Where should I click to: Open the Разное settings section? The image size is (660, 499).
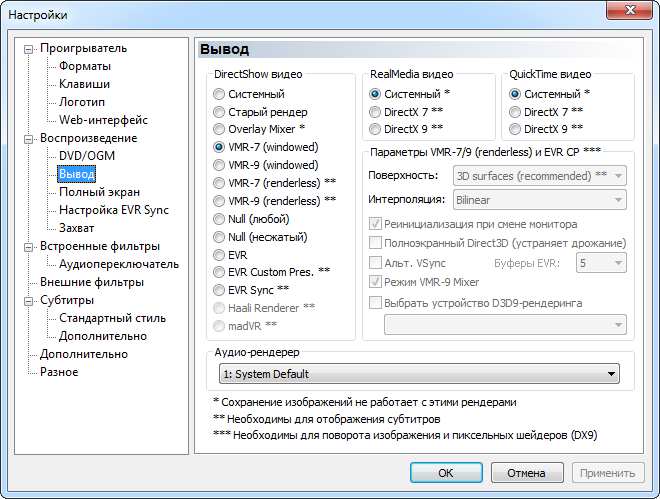[59, 372]
